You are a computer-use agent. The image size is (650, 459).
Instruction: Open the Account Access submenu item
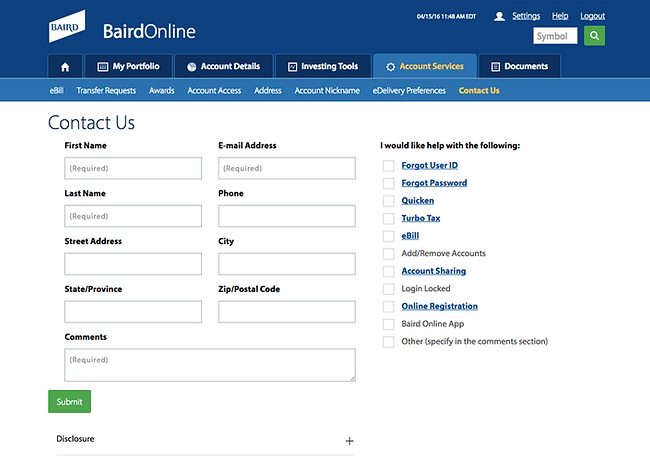pyautogui.click(x=214, y=90)
